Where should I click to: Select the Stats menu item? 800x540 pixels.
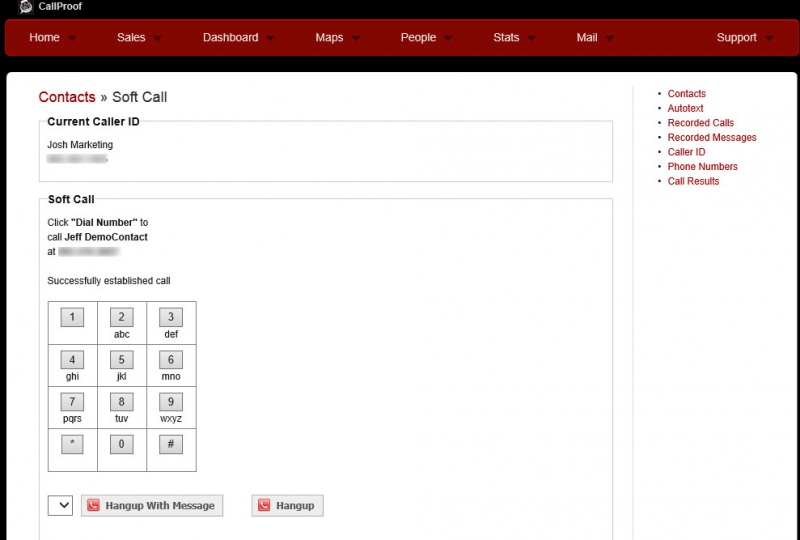click(506, 38)
